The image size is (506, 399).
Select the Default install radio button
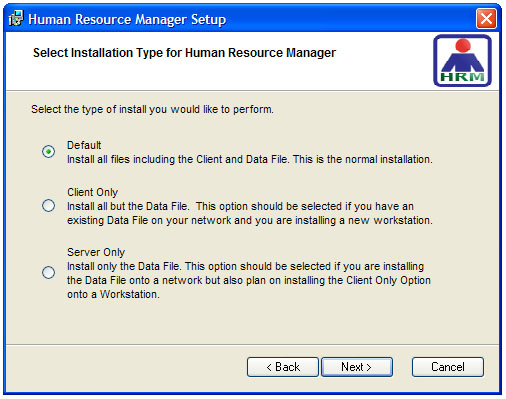48,152
